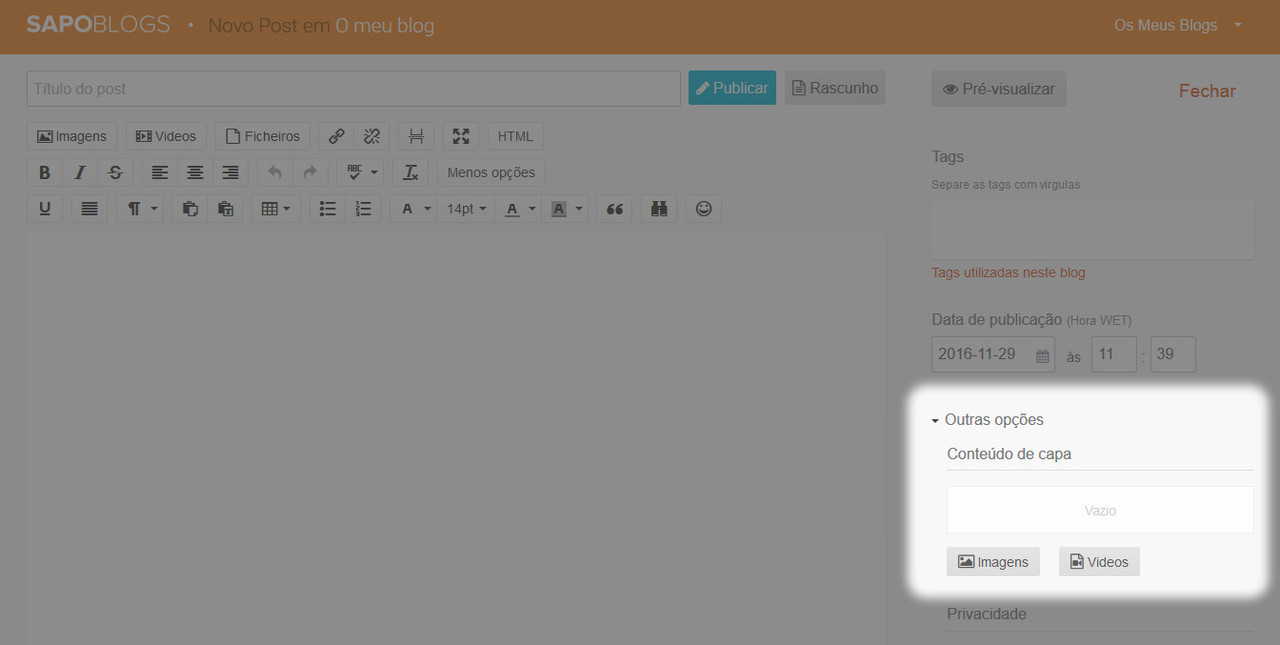Open find and replace (binoculars icon)
Image resolution: width=1280 pixels, height=645 pixels.
tap(658, 209)
